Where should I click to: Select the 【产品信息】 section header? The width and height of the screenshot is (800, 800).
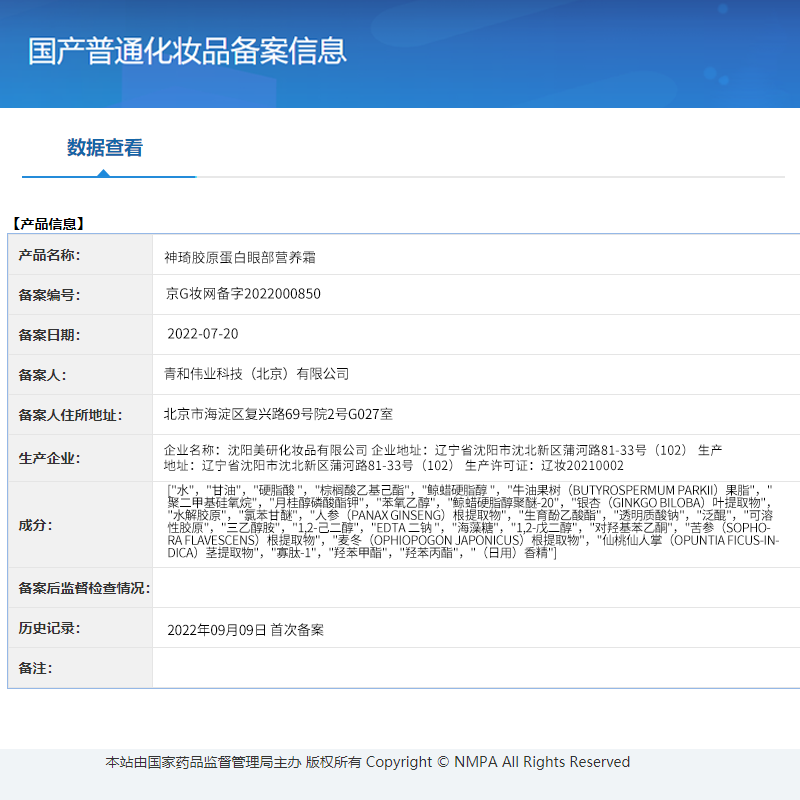[x=47, y=223]
